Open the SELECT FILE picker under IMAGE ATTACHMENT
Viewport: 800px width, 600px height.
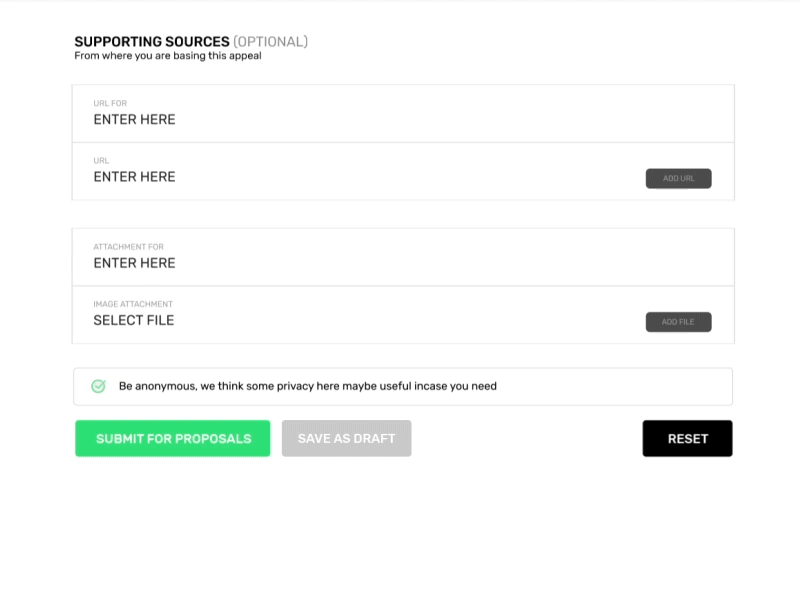[x=134, y=320]
